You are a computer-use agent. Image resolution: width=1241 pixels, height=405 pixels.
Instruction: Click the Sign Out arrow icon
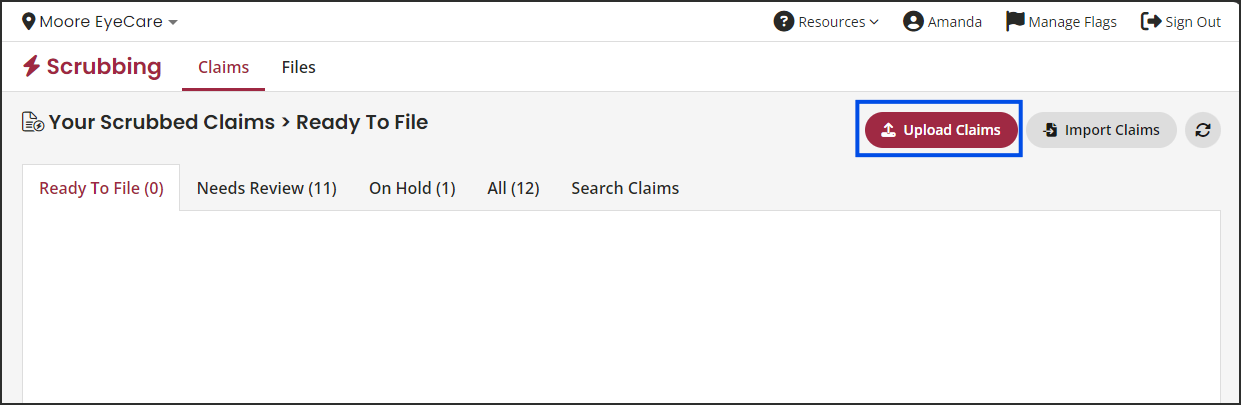point(1151,21)
